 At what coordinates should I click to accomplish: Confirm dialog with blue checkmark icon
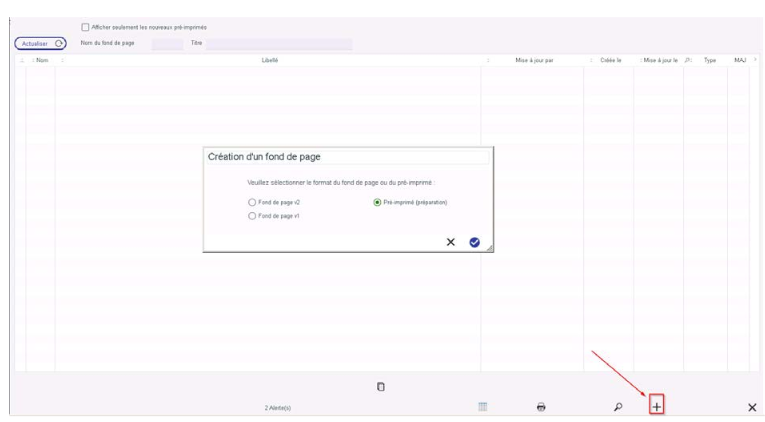click(474, 242)
